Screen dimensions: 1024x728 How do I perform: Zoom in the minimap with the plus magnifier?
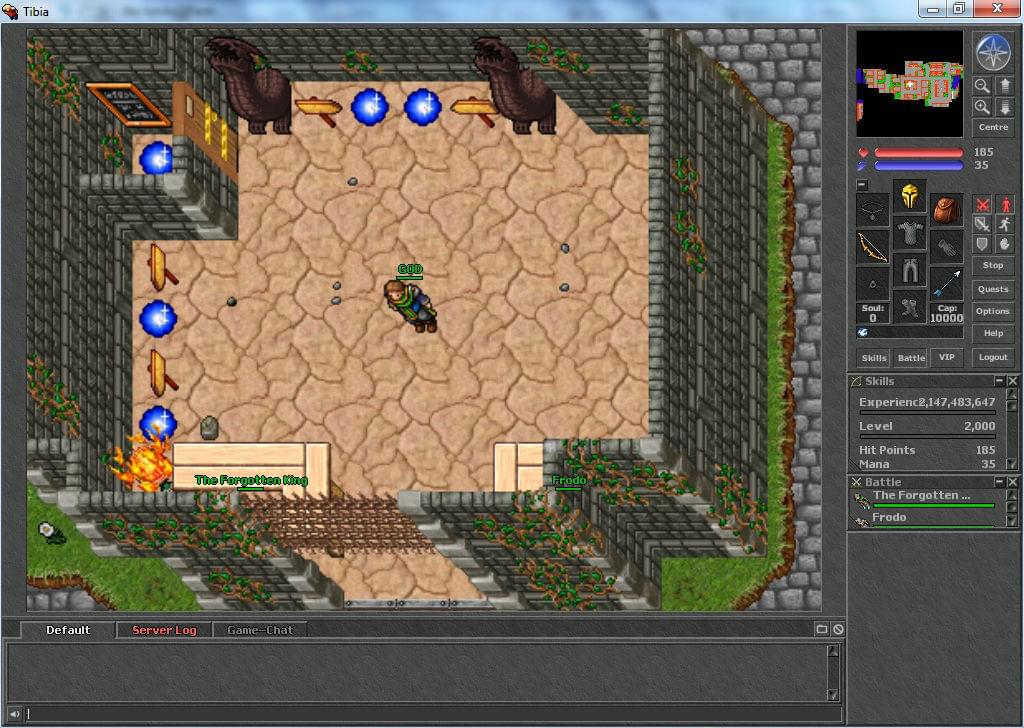click(982, 106)
